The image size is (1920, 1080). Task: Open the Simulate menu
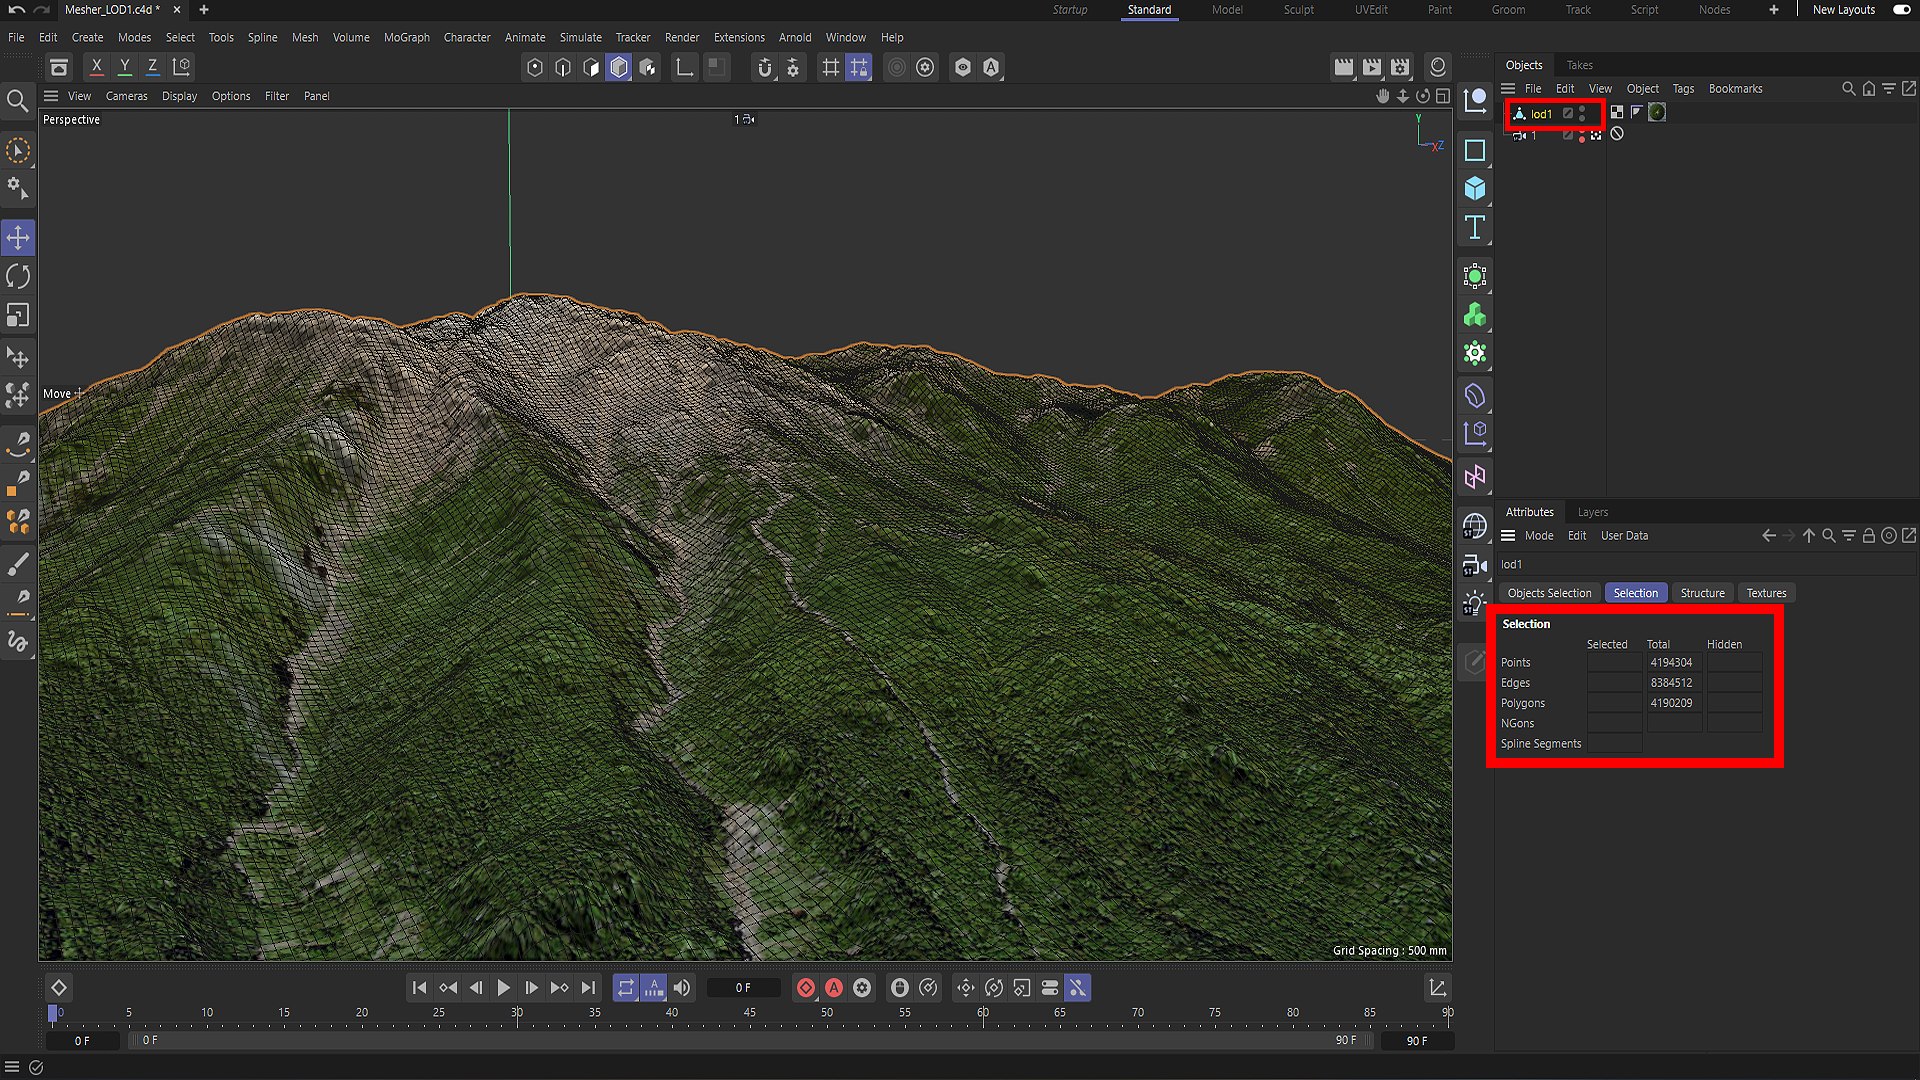pos(581,37)
